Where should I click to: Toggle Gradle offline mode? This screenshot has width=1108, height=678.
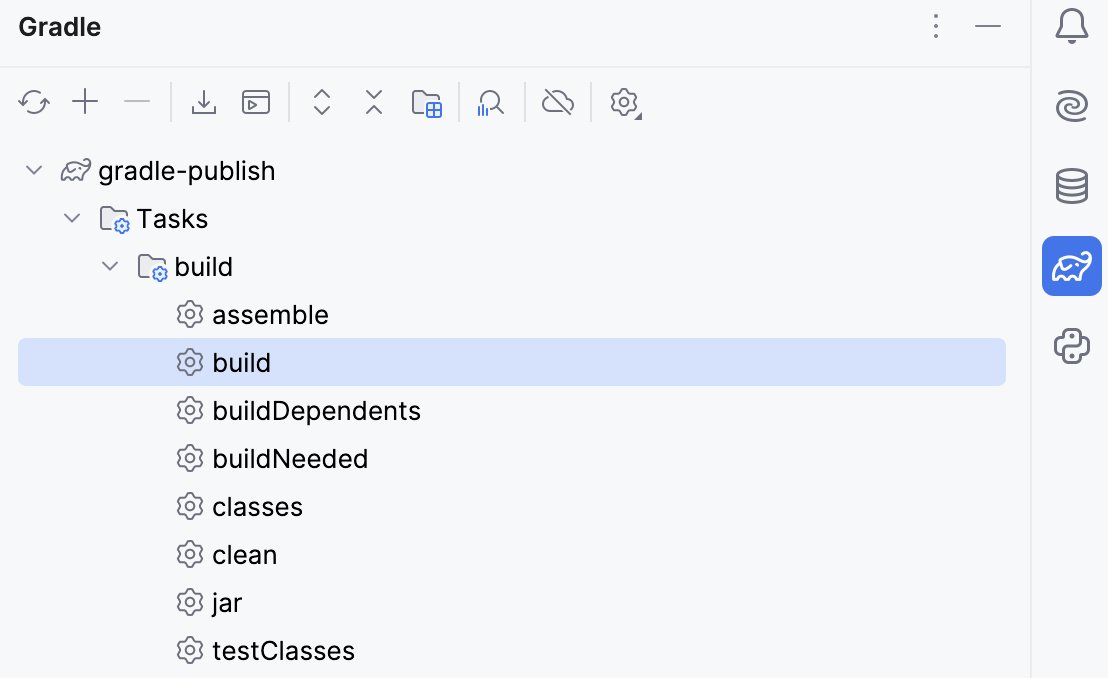point(557,101)
